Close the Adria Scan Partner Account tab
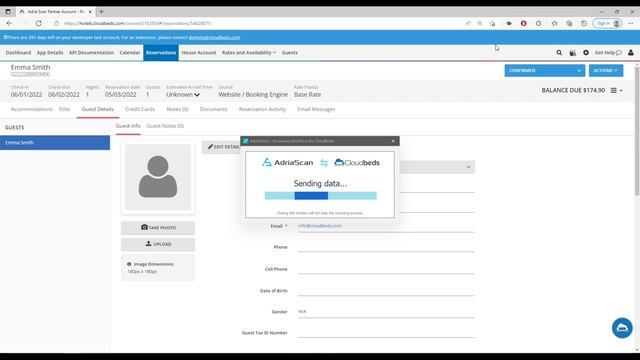The width and height of the screenshot is (640, 360). (x=90, y=12)
